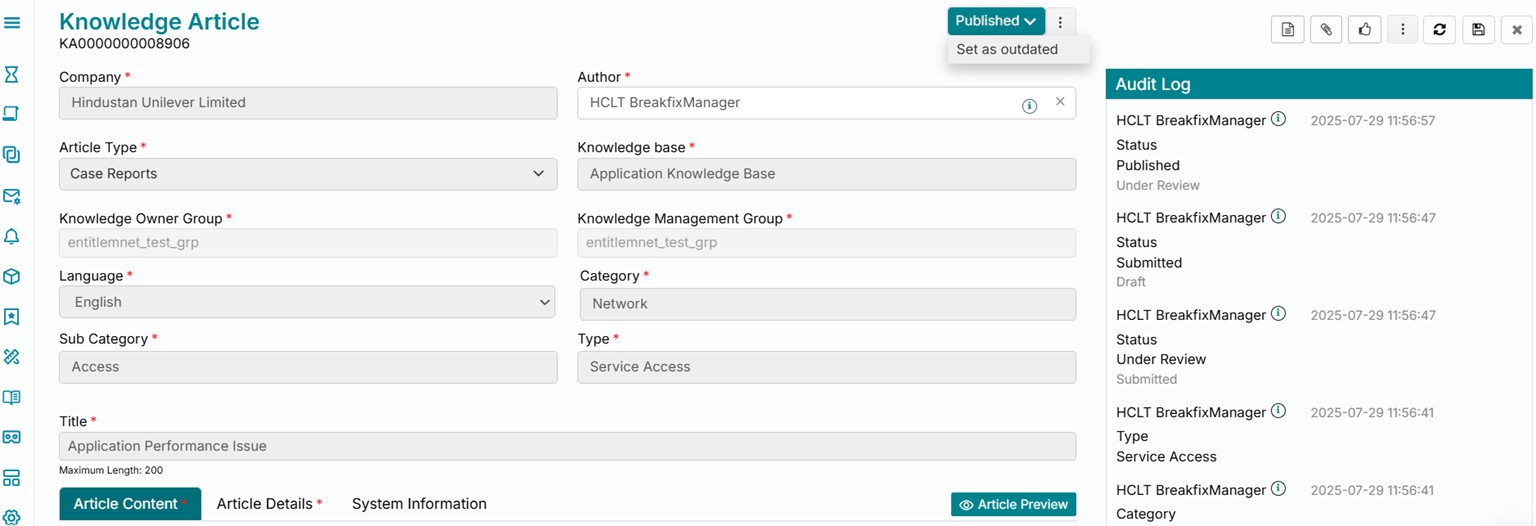Click the Article Preview button
The width and height of the screenshot is (1536, 526).
click(1013, 504)
